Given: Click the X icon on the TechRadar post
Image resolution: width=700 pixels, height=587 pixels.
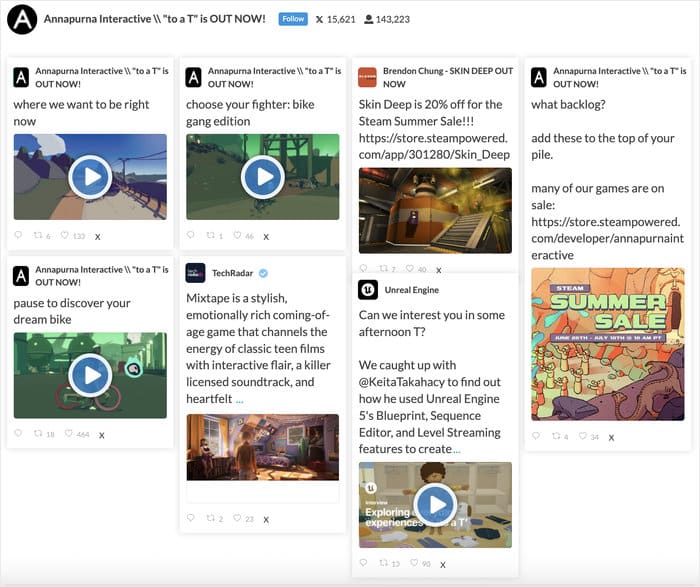Looking at the screenshot, I should click(x=266, y=520).
